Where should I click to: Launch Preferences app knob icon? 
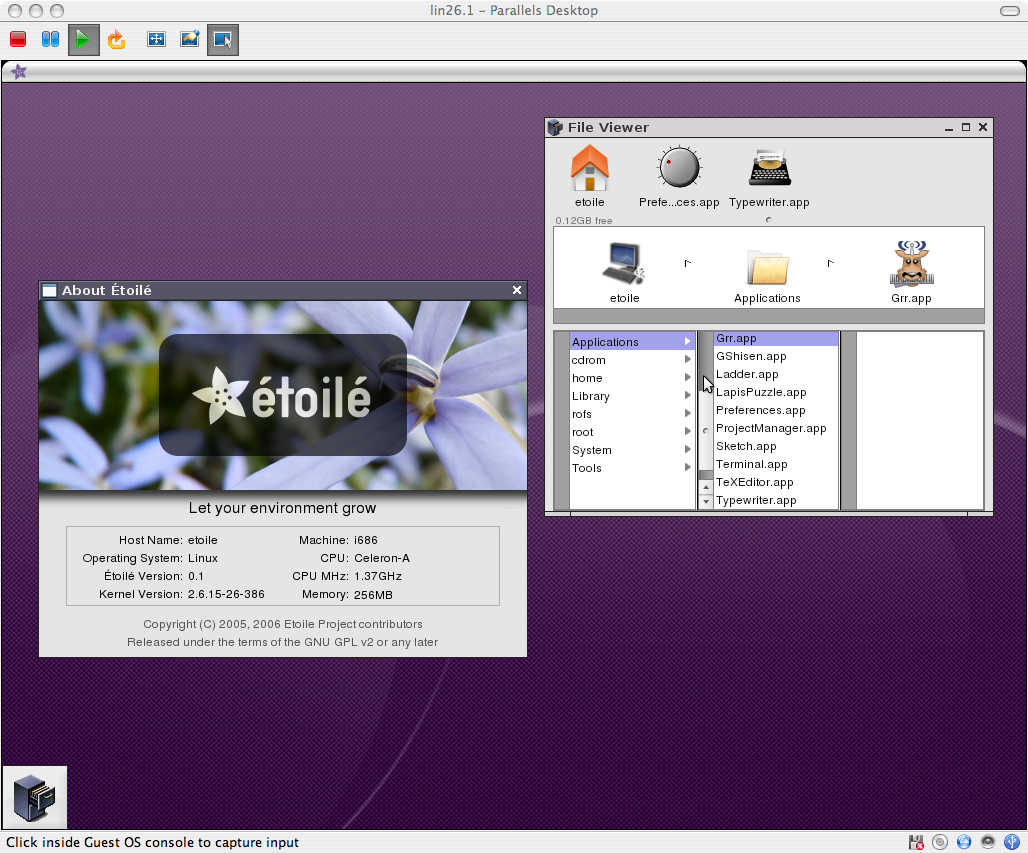679,168
